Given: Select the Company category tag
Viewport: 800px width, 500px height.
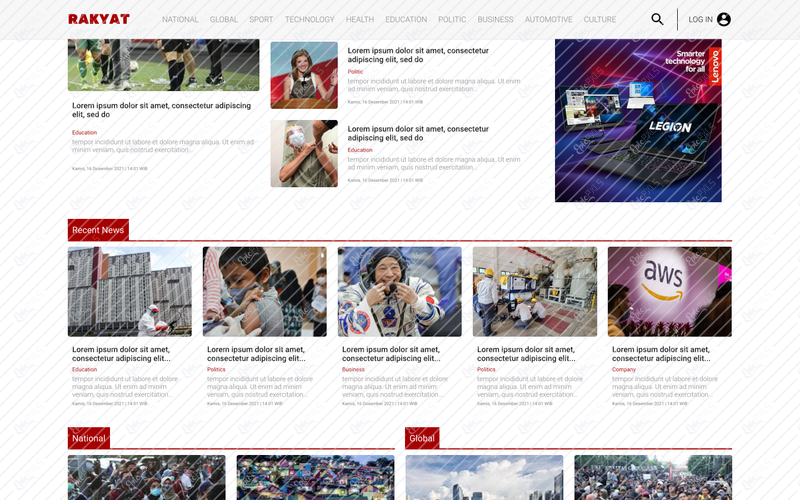Looking at the screenshot, I should pyautogui.click(x=623, y=369).
